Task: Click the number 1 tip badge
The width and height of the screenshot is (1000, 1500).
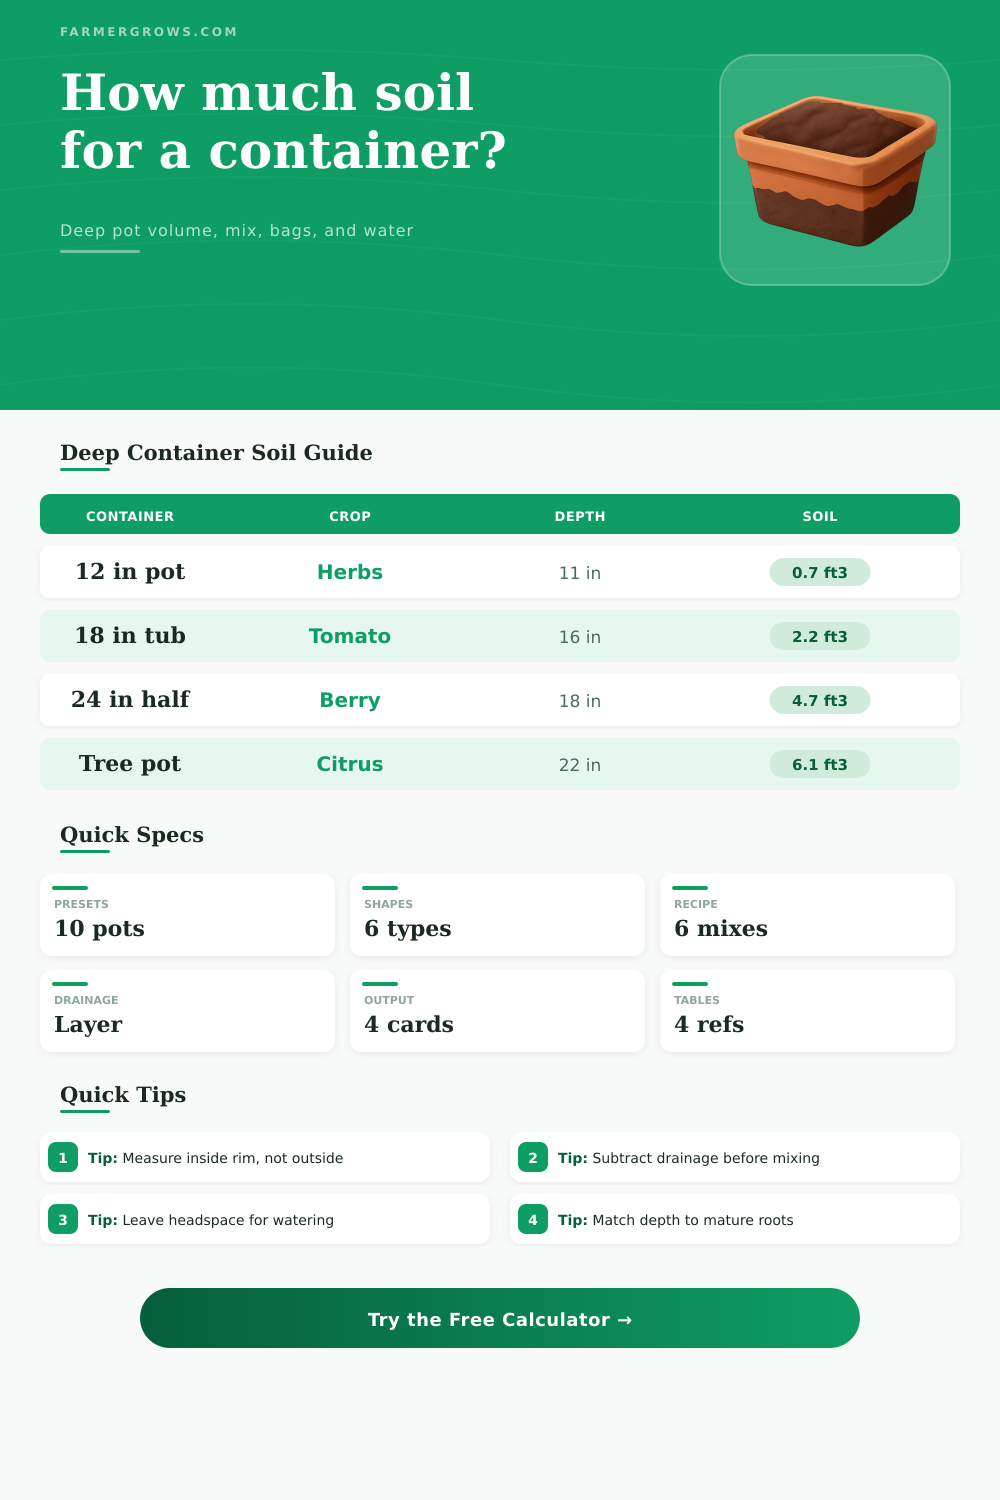Action: point(63,1158)
